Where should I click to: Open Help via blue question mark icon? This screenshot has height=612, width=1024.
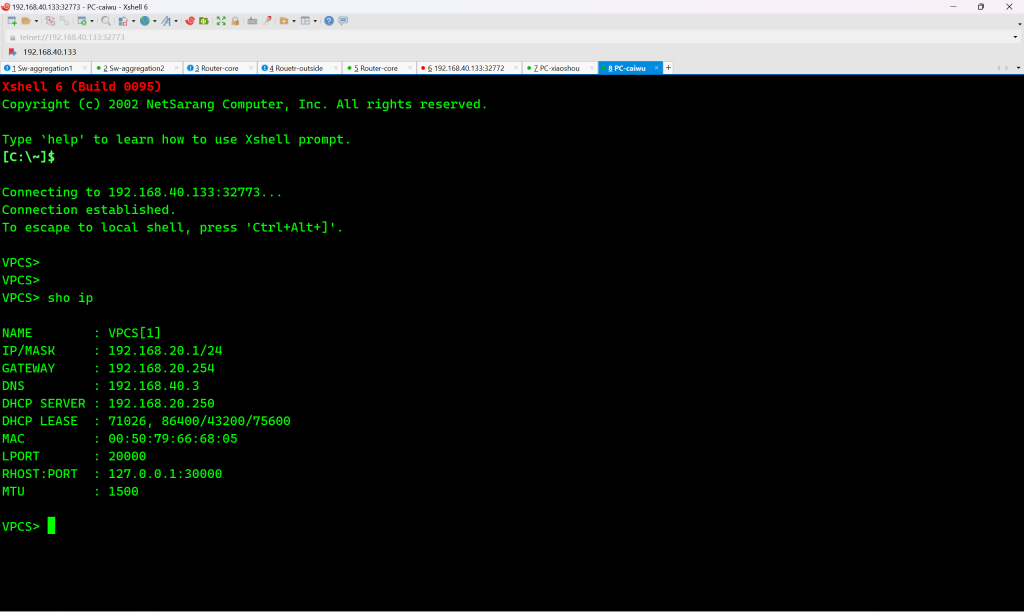tap(329, 21)
